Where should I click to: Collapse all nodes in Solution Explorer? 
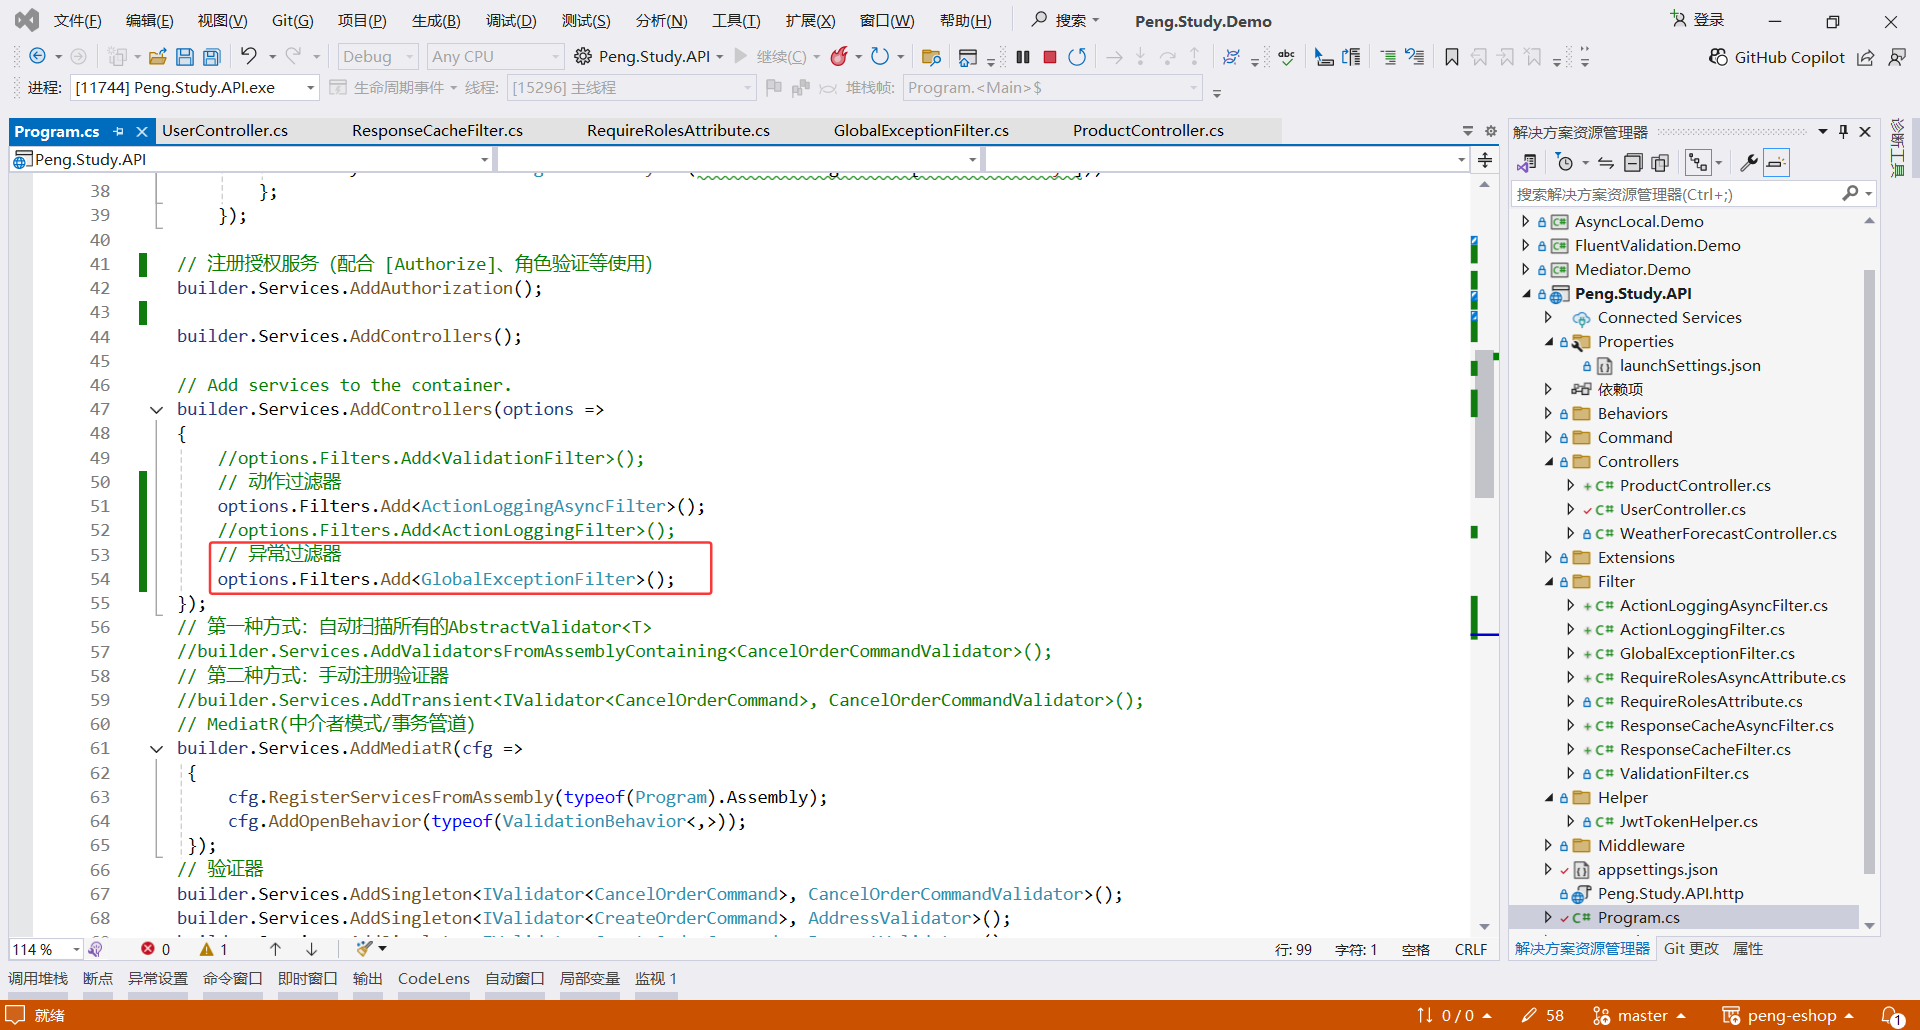(1633, 163)
